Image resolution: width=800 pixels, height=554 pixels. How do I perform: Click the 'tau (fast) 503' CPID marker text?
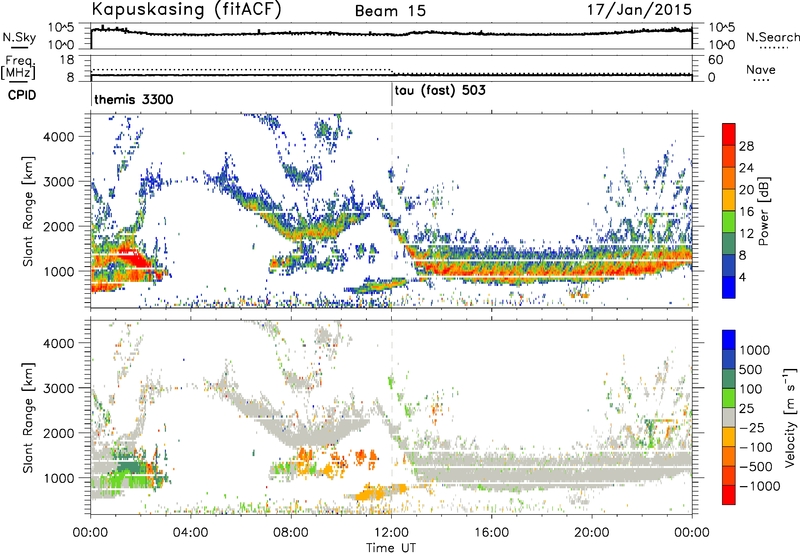click(x=440, y=91)
